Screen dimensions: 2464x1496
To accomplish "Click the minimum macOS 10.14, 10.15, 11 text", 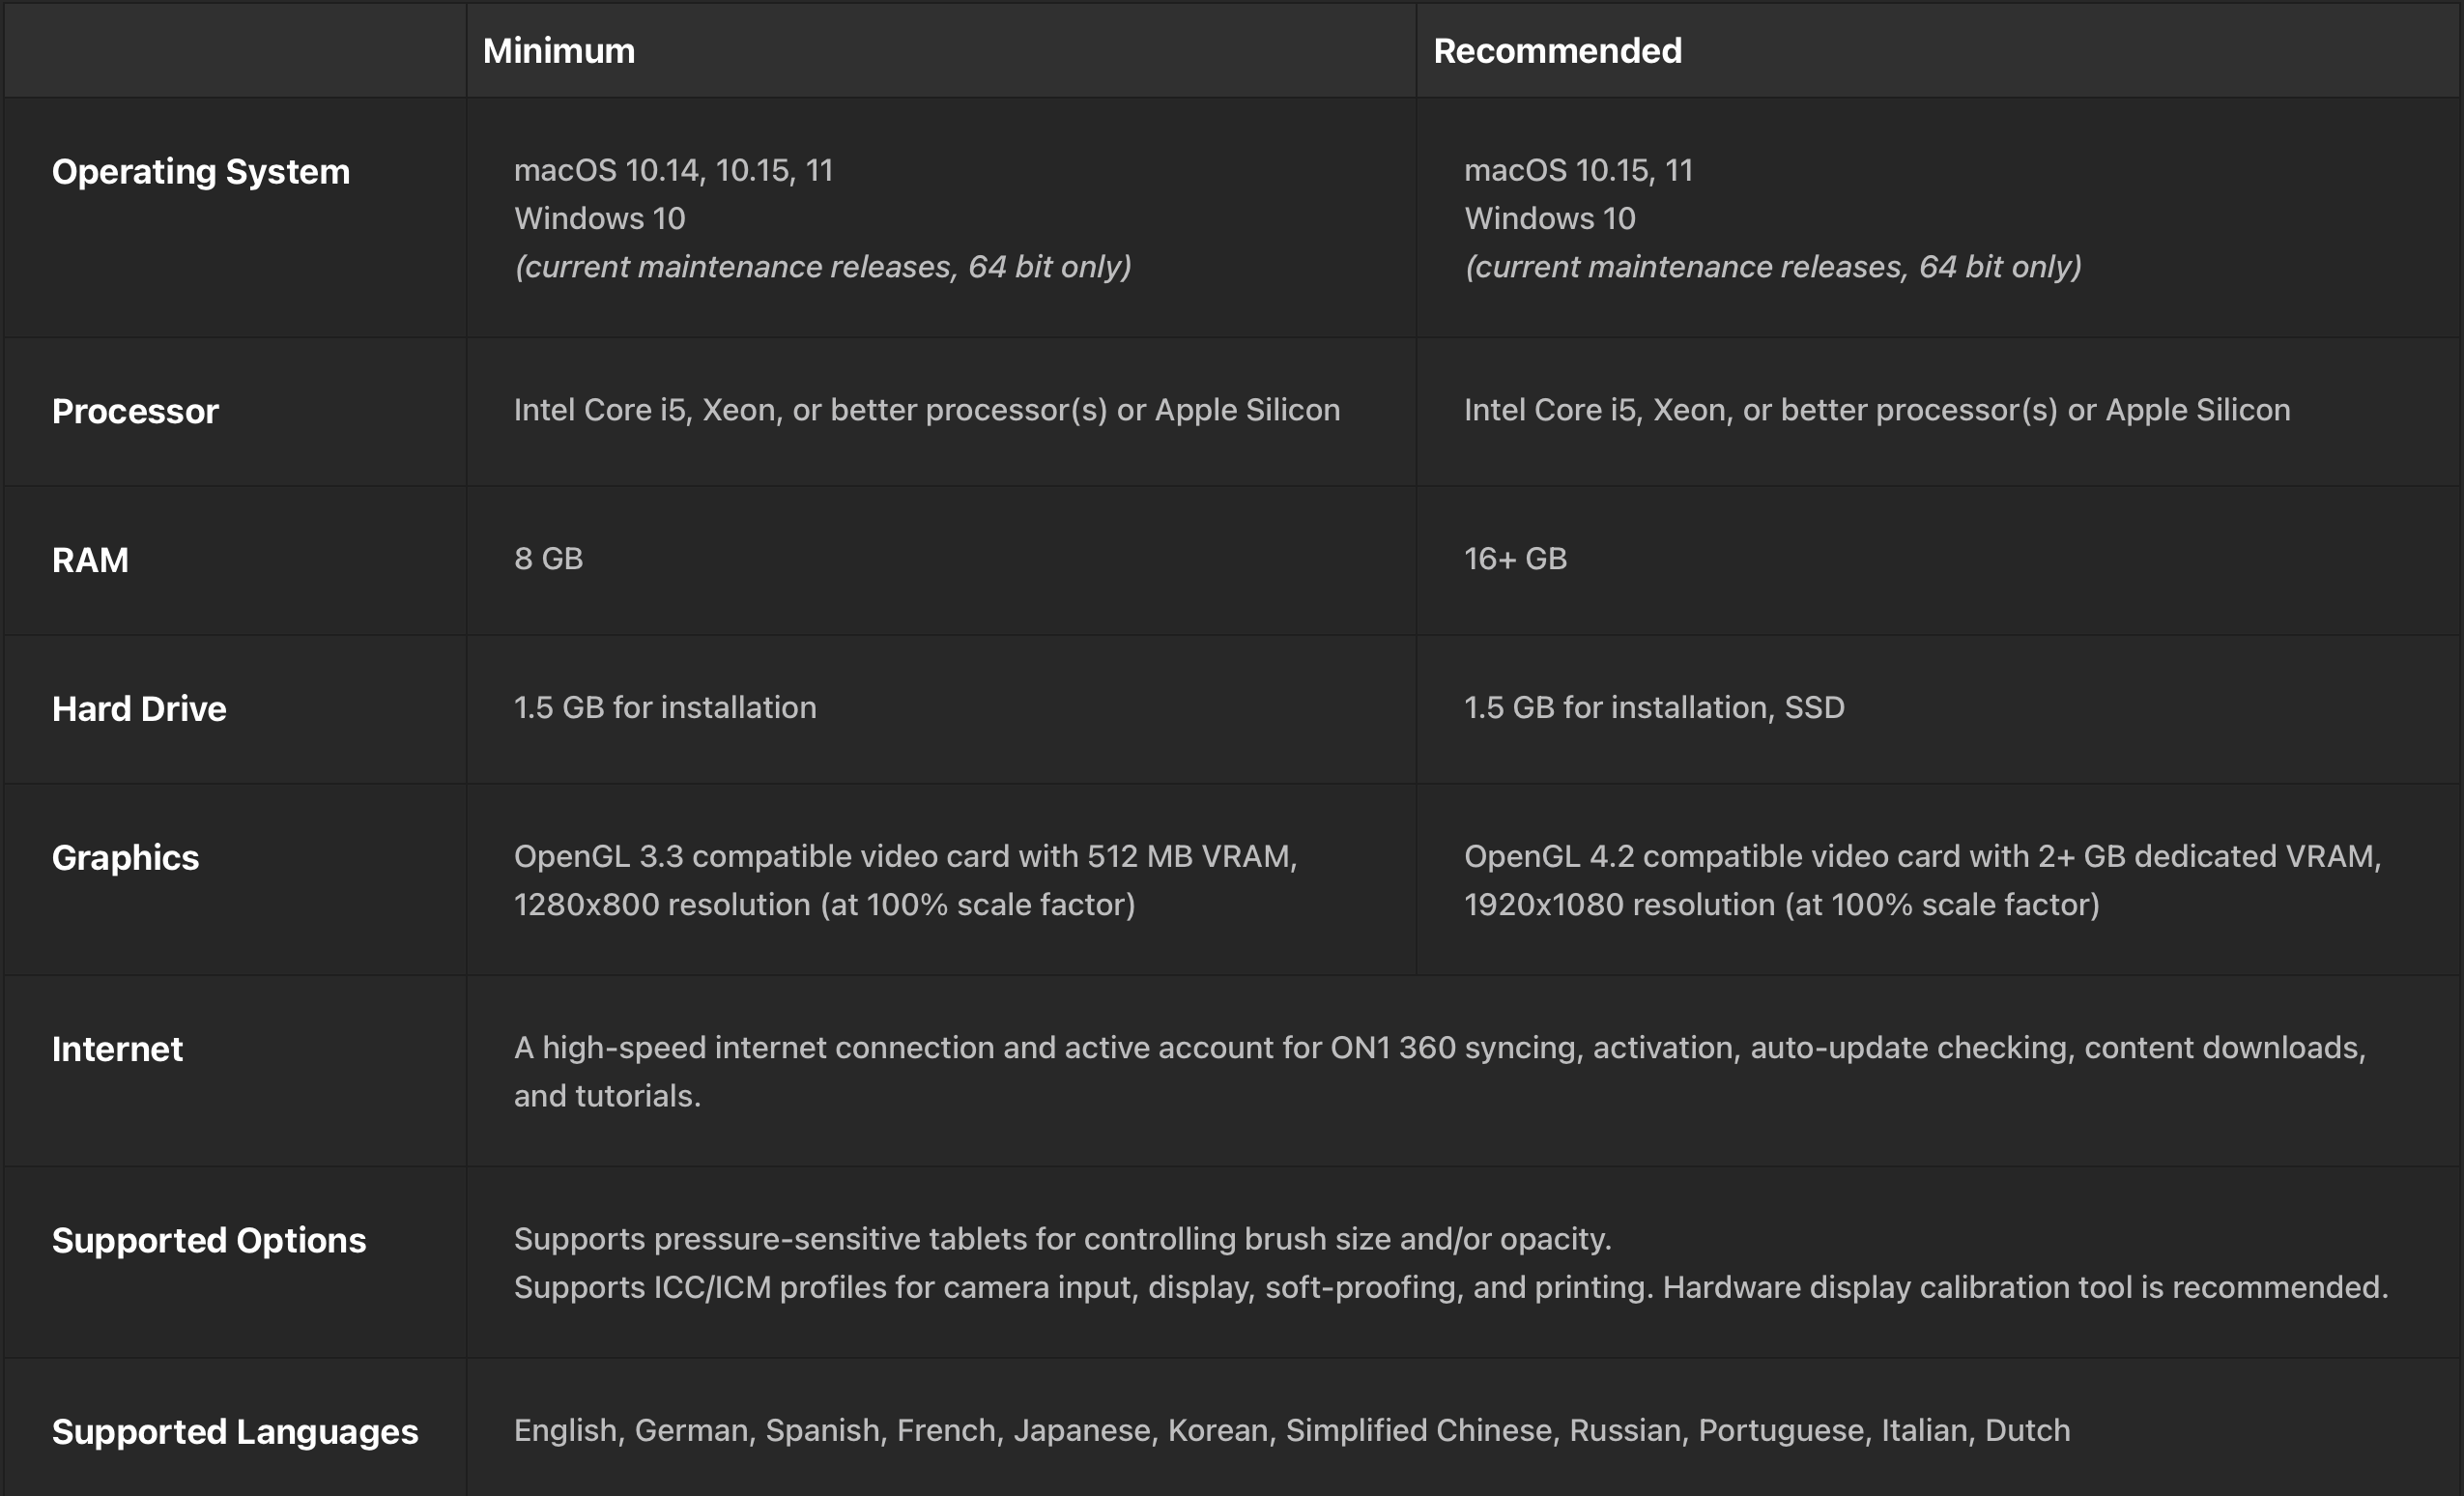I will coord(673,170).
